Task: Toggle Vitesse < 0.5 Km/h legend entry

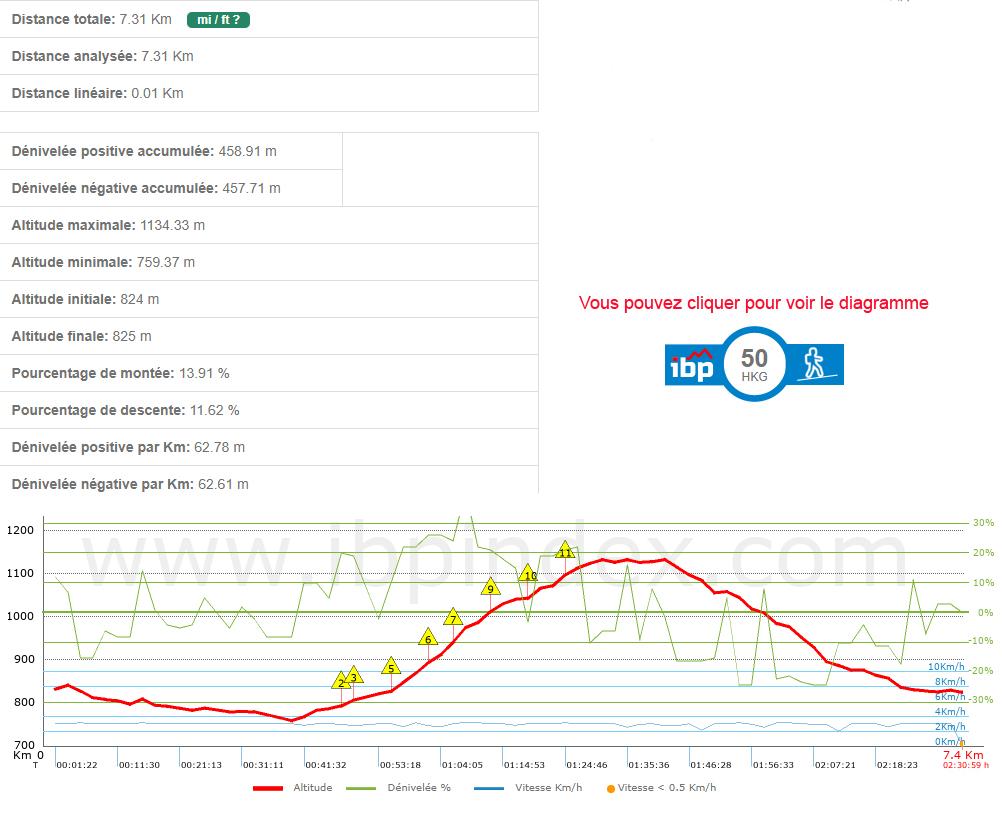Action: coord(666,788)
